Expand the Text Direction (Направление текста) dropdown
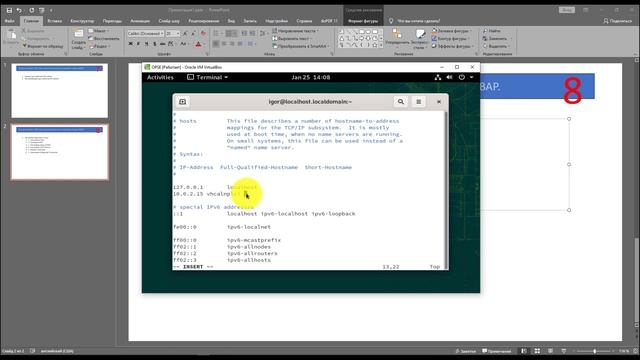 [x=296, y=31]
